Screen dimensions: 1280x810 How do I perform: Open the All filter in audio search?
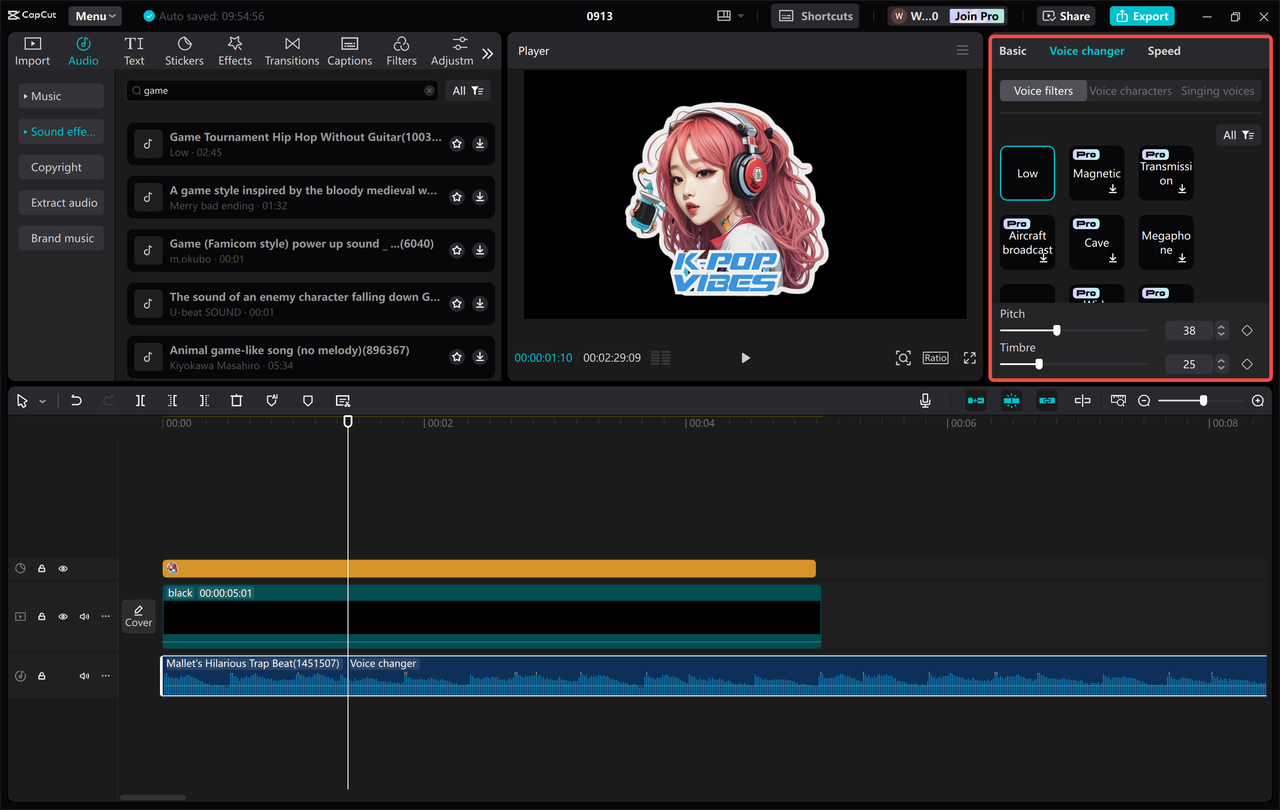coord(468,90)
